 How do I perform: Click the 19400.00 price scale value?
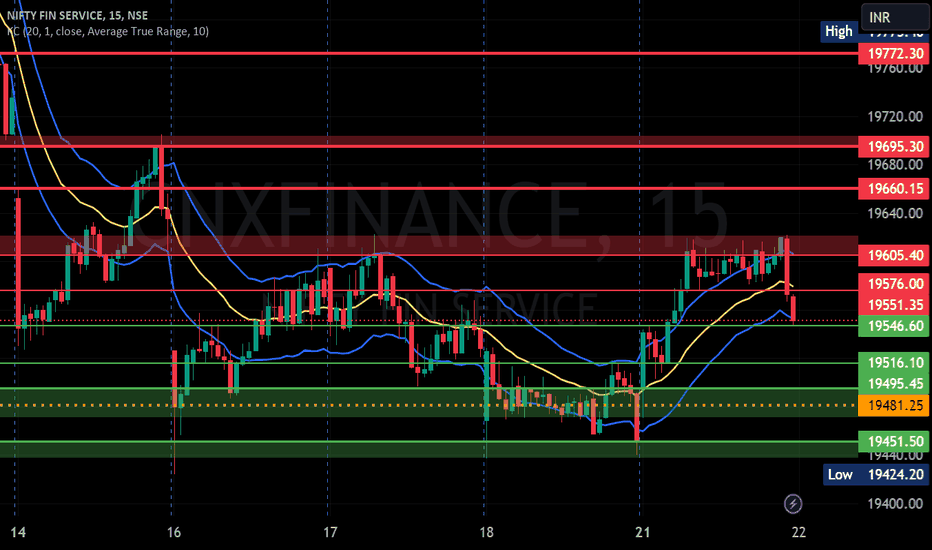click(x=895, y=504)
